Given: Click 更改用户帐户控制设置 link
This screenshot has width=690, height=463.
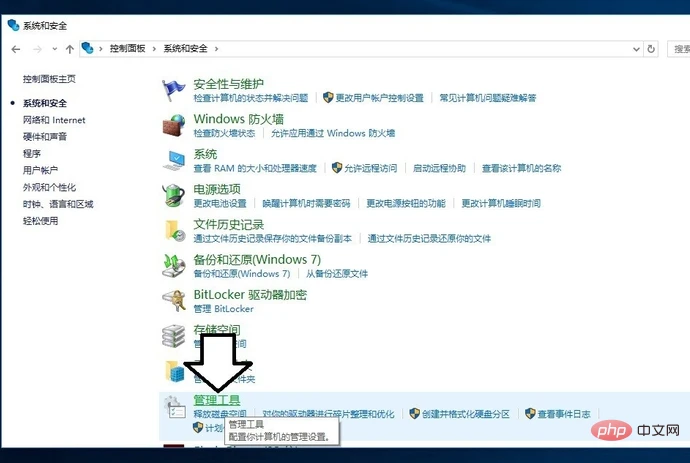Looking at the screenshot, I should tap(379, 98).
